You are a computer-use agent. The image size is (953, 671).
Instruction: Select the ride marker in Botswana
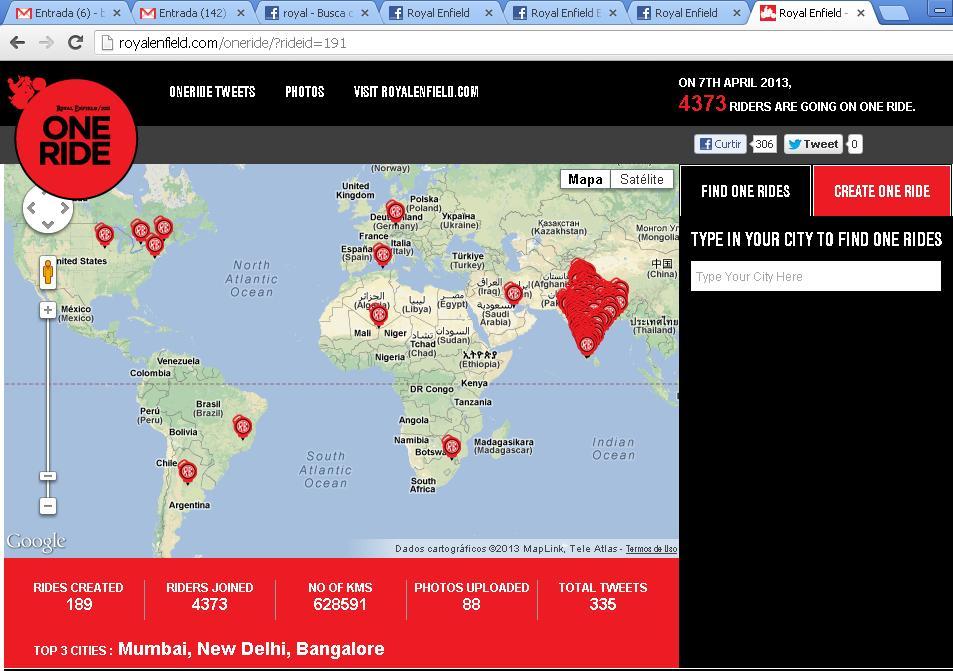pos(451,447)
